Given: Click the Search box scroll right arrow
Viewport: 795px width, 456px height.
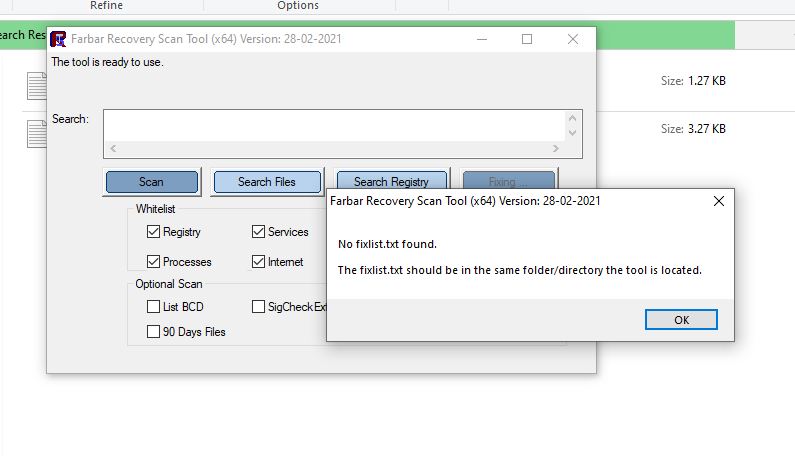Looking at the screenshot, I should (x=556, y=148).
